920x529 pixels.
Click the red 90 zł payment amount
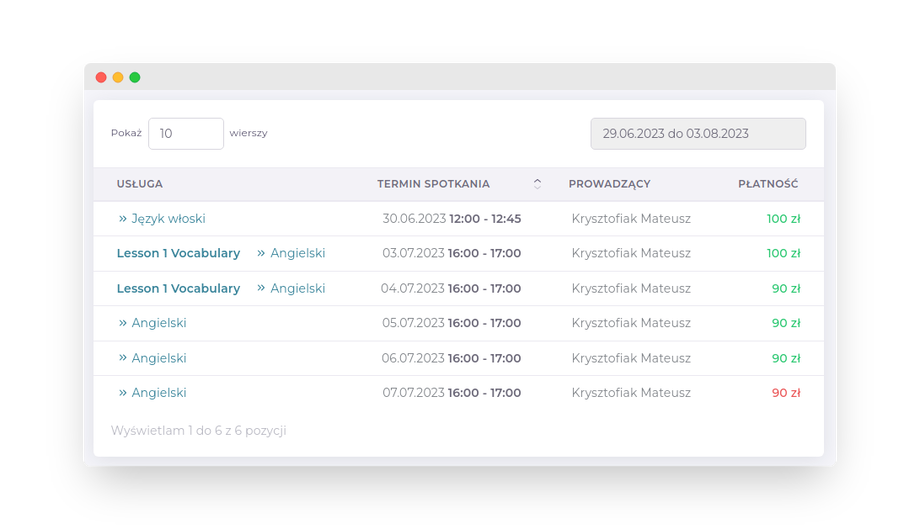tap(786, 393)
